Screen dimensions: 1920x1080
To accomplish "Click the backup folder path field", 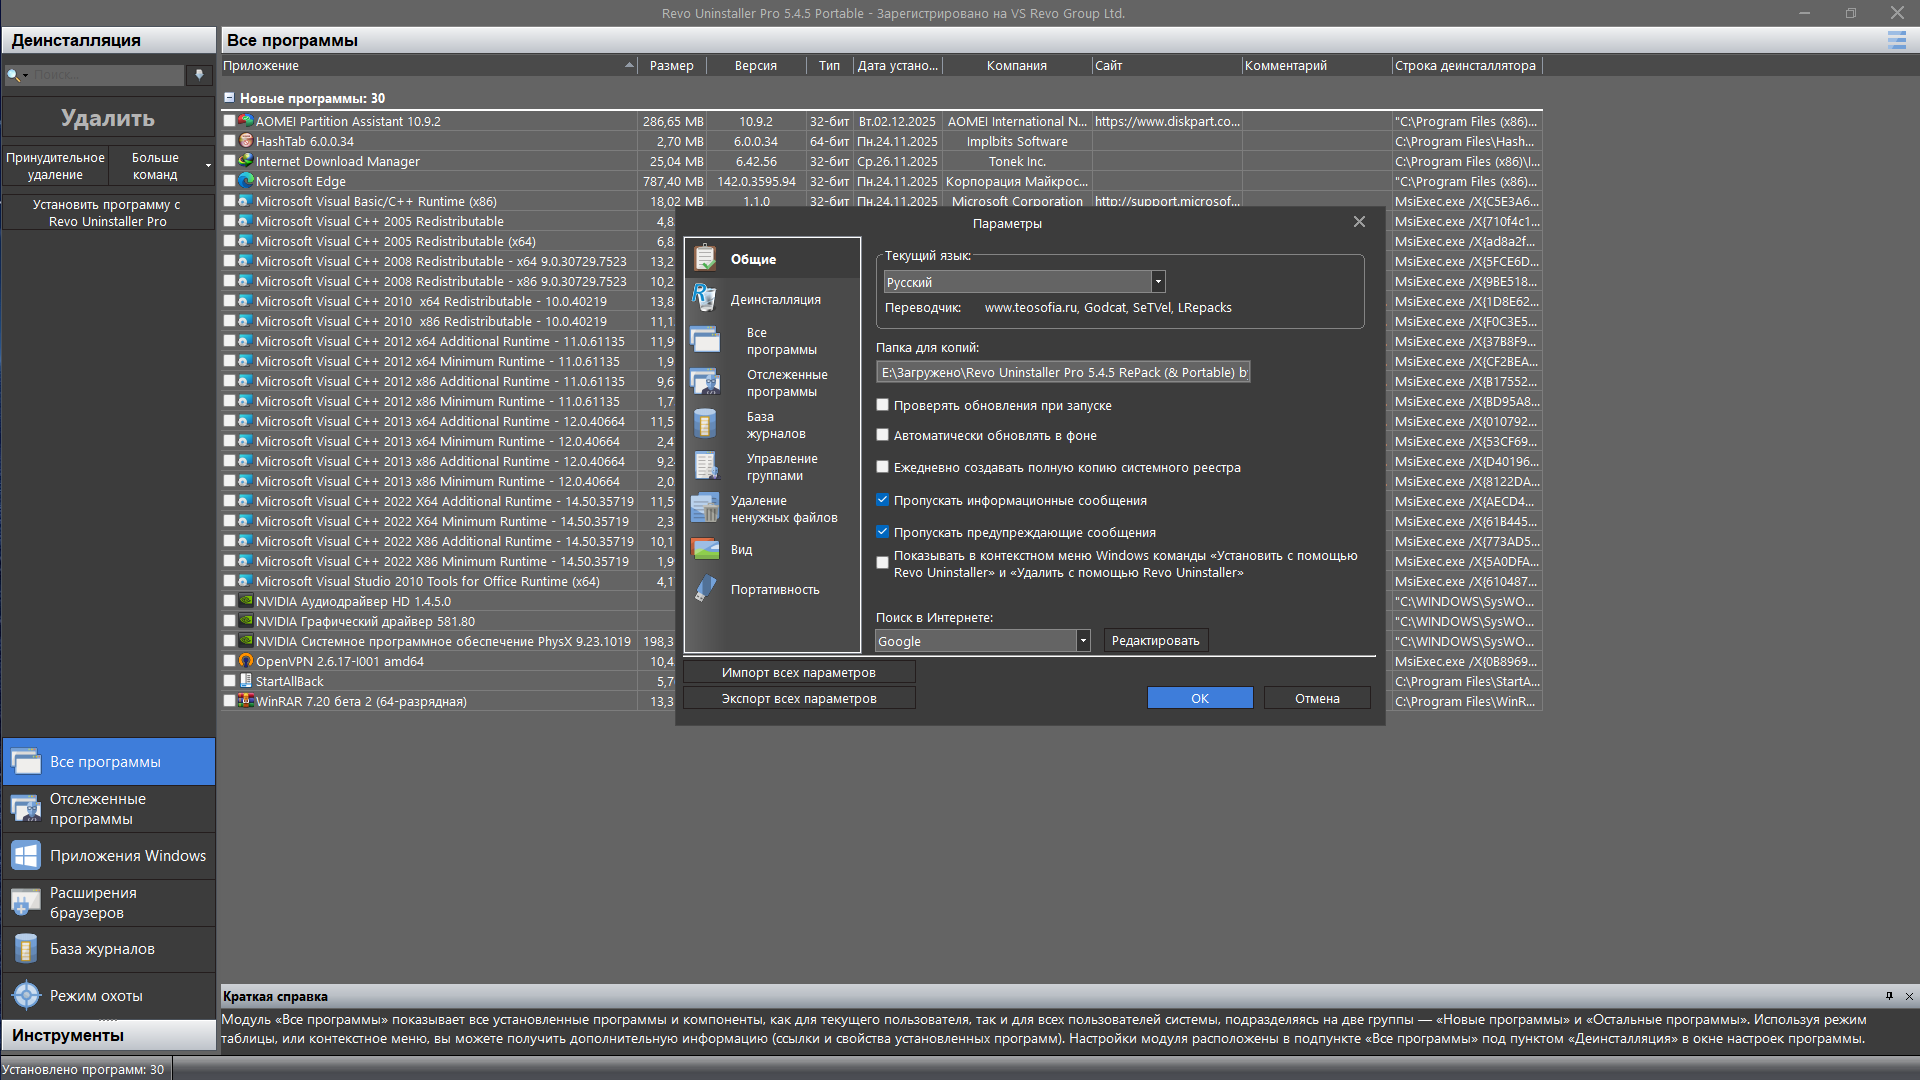I will click(x=1063, y=372).
